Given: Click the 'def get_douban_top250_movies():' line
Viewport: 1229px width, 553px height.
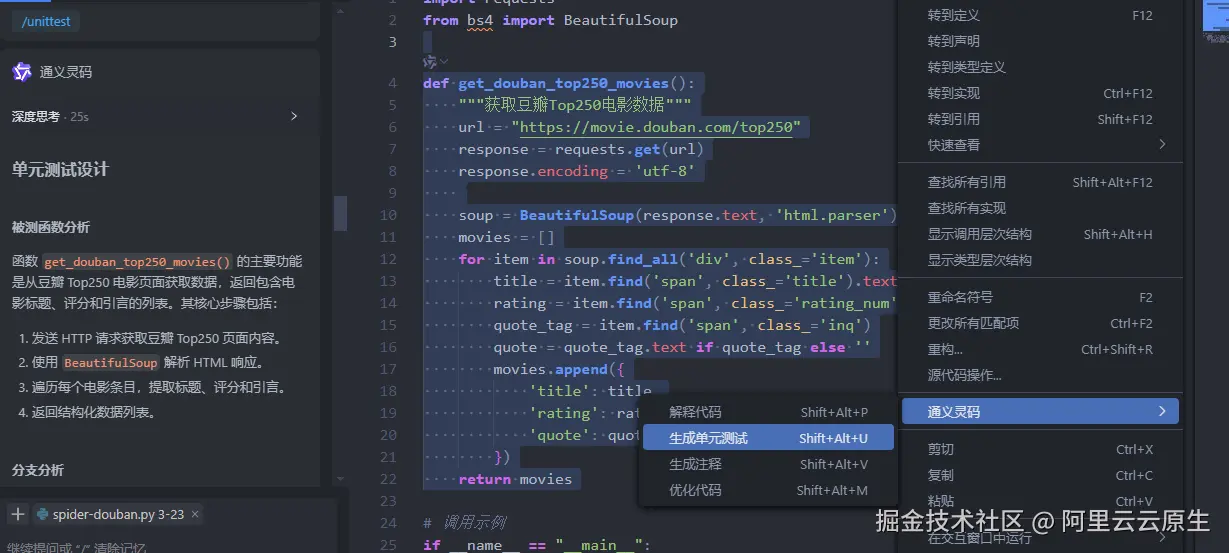Looking at the screenshot, I should click(558, 83).
